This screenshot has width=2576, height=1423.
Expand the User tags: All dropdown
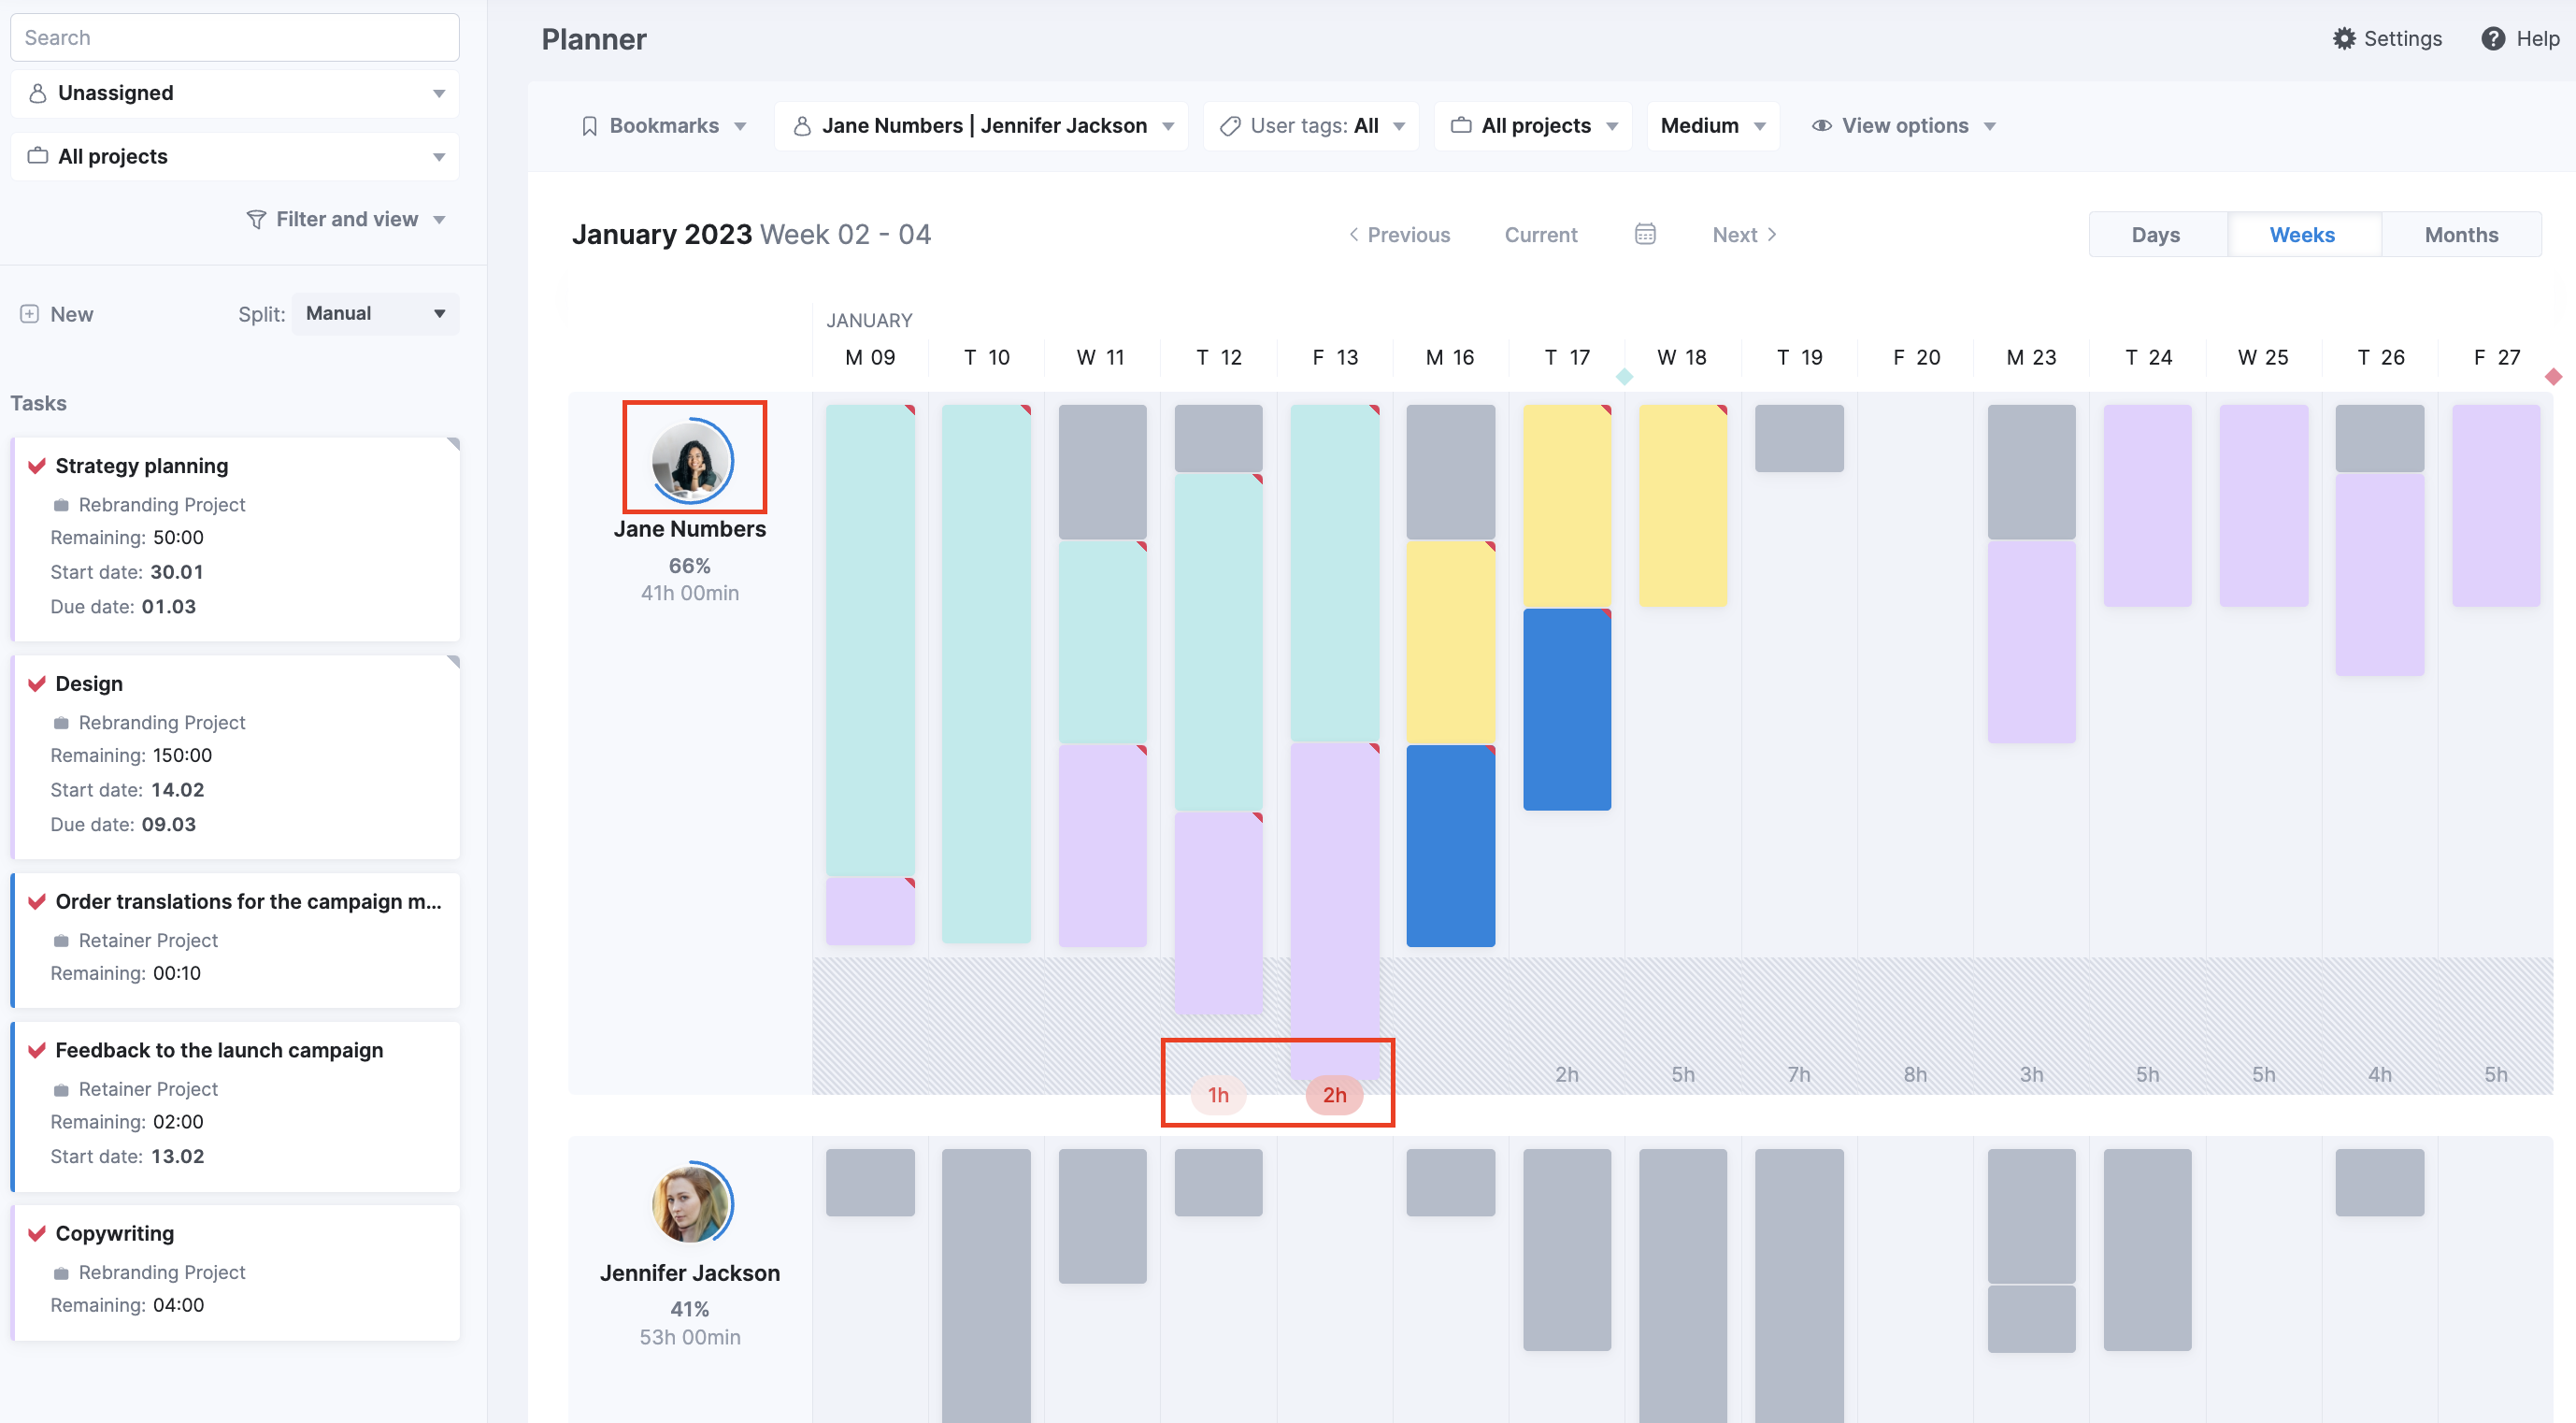1311,126
